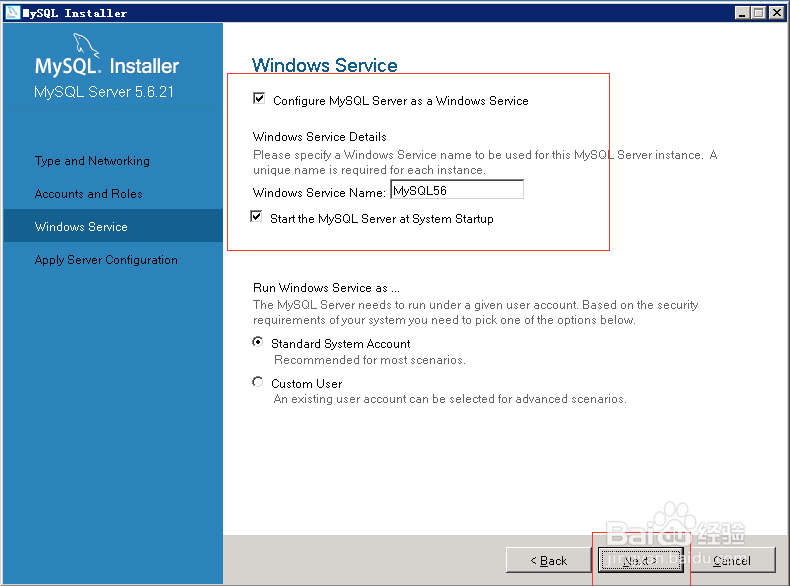Click the Back button

[548, 560]
